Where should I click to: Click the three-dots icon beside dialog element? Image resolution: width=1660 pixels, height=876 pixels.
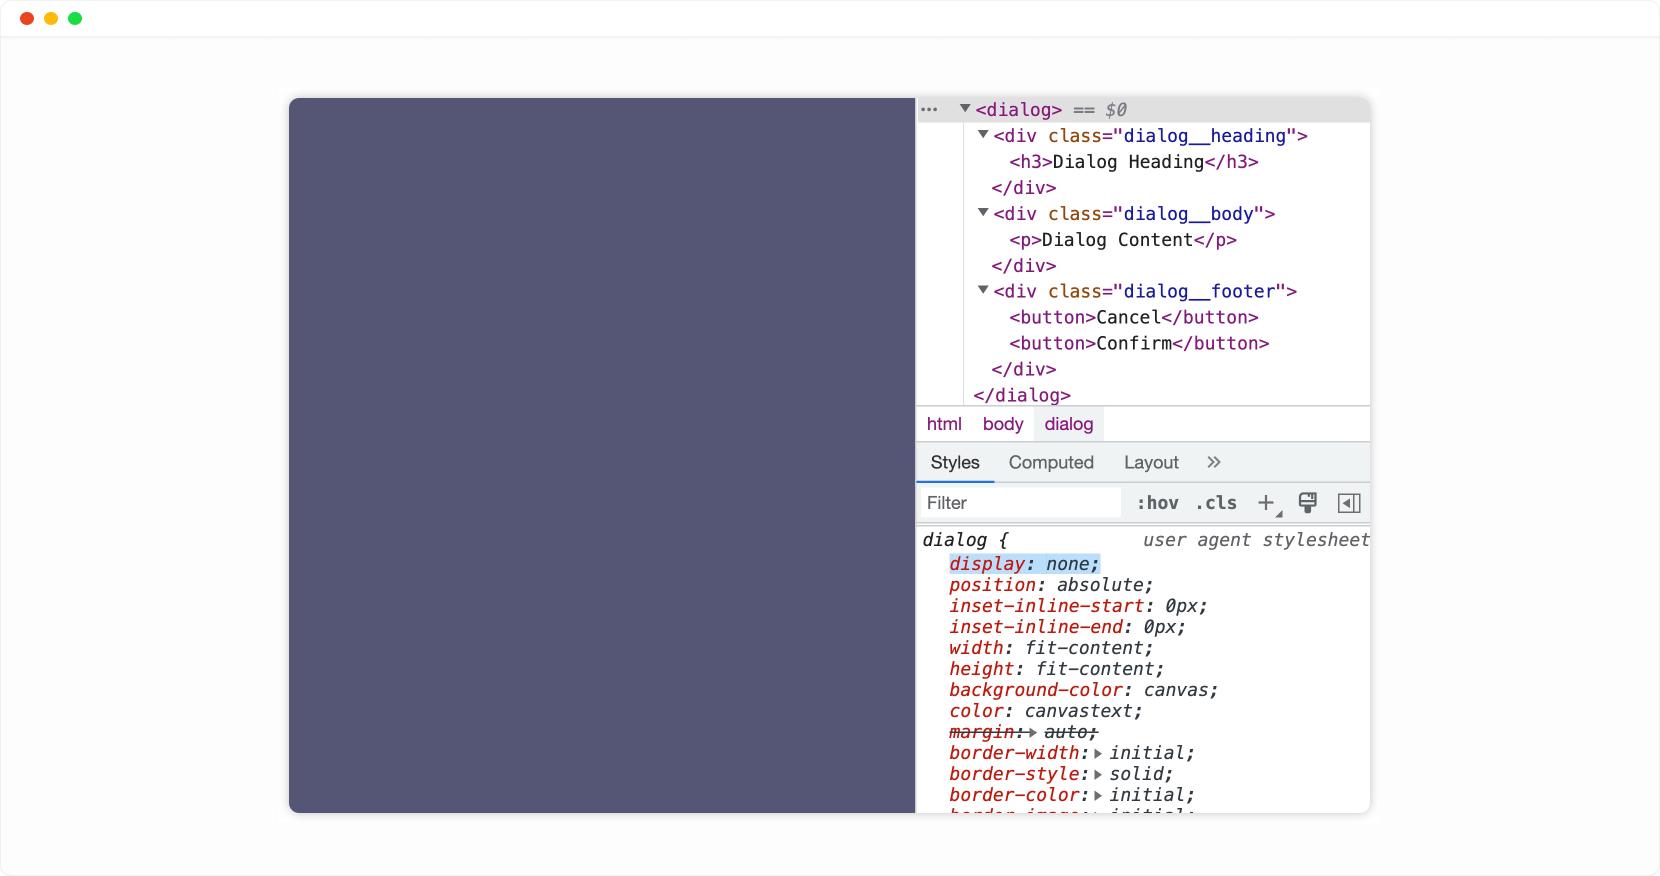929,110
